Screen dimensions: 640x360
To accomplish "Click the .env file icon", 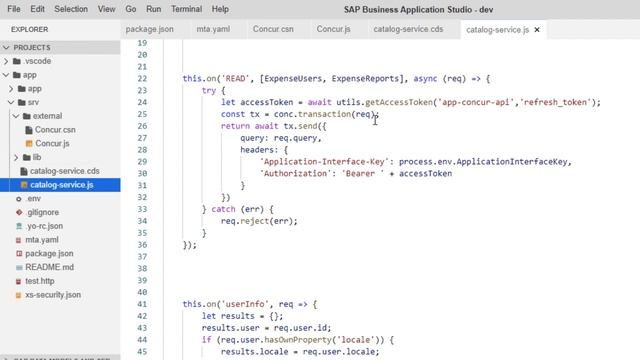I will 19,199.
